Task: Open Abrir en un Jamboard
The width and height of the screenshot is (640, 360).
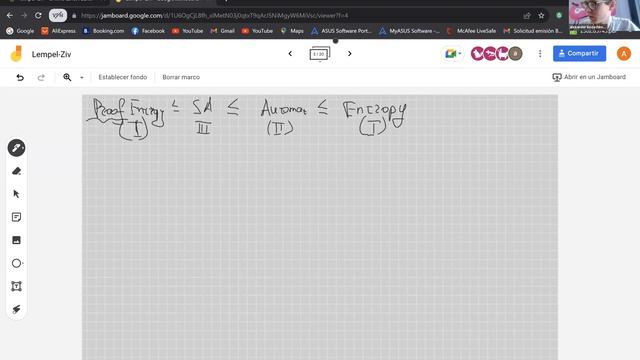Action: 589,77
